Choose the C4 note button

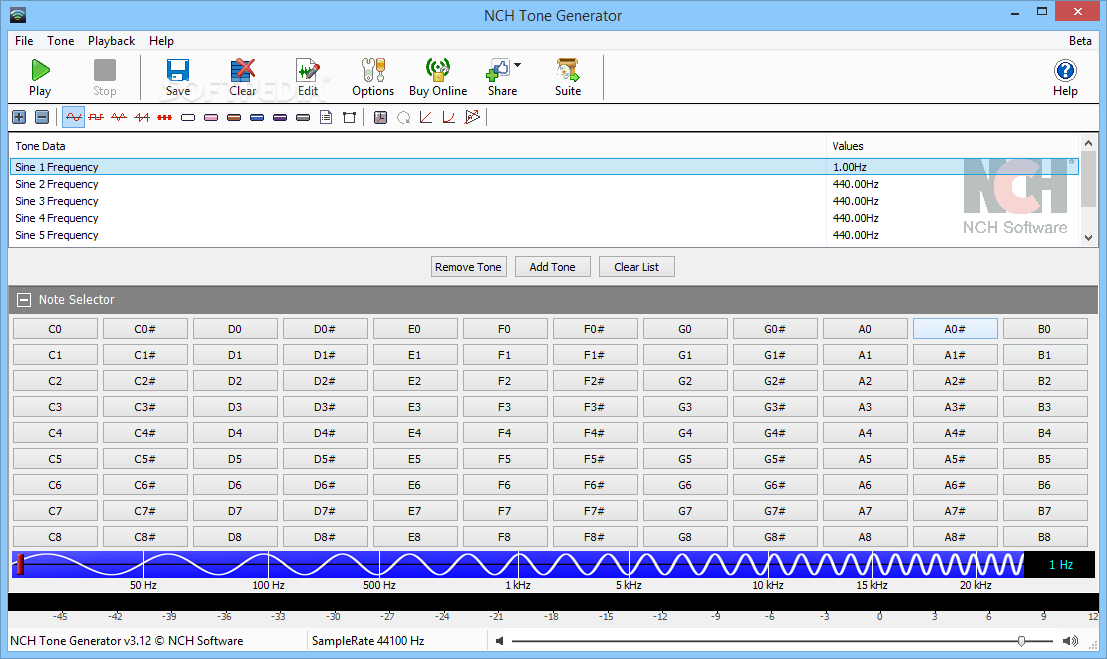(x=55, y=433)
